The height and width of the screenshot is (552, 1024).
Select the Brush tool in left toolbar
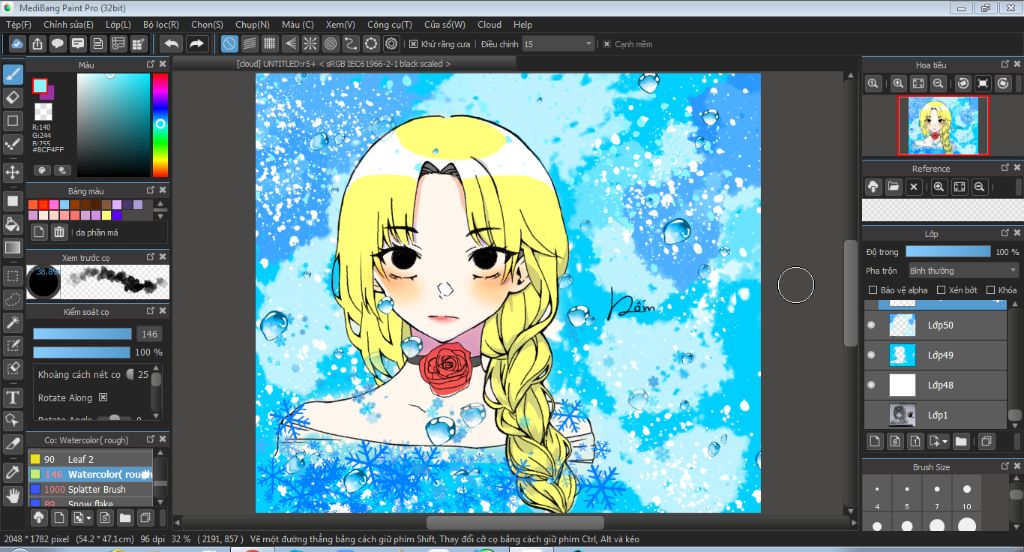(12, 75)
